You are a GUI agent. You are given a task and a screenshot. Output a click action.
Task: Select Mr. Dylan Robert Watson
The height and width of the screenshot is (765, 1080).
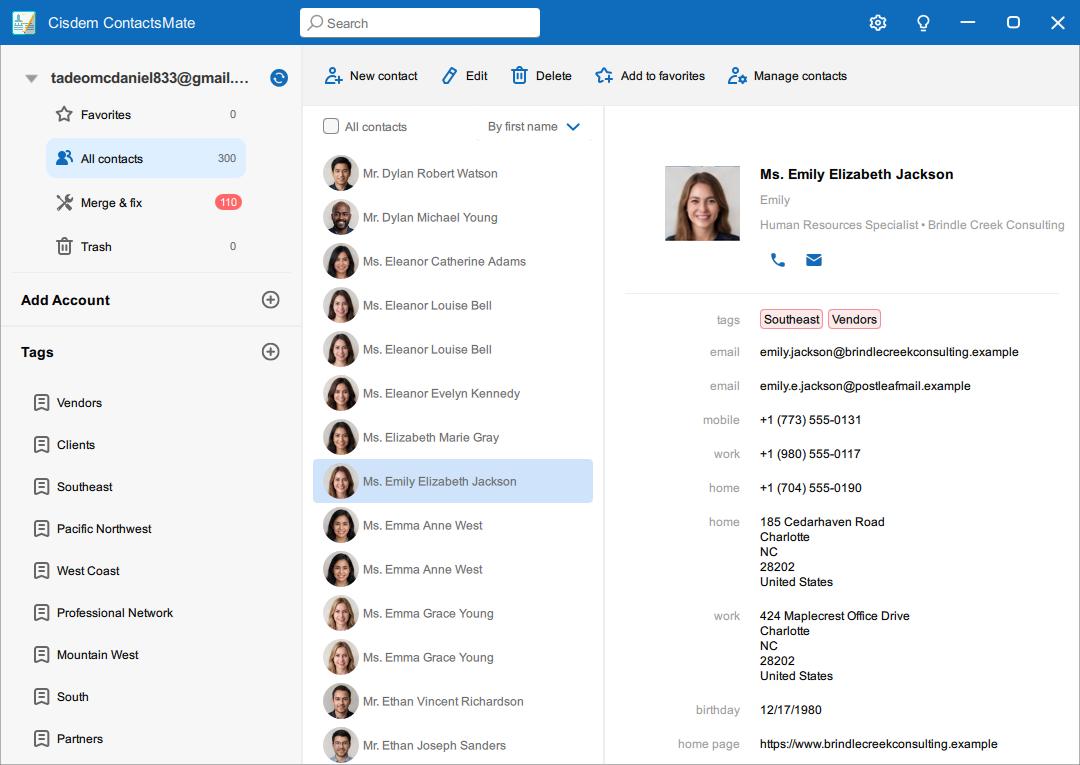[453, 174]
